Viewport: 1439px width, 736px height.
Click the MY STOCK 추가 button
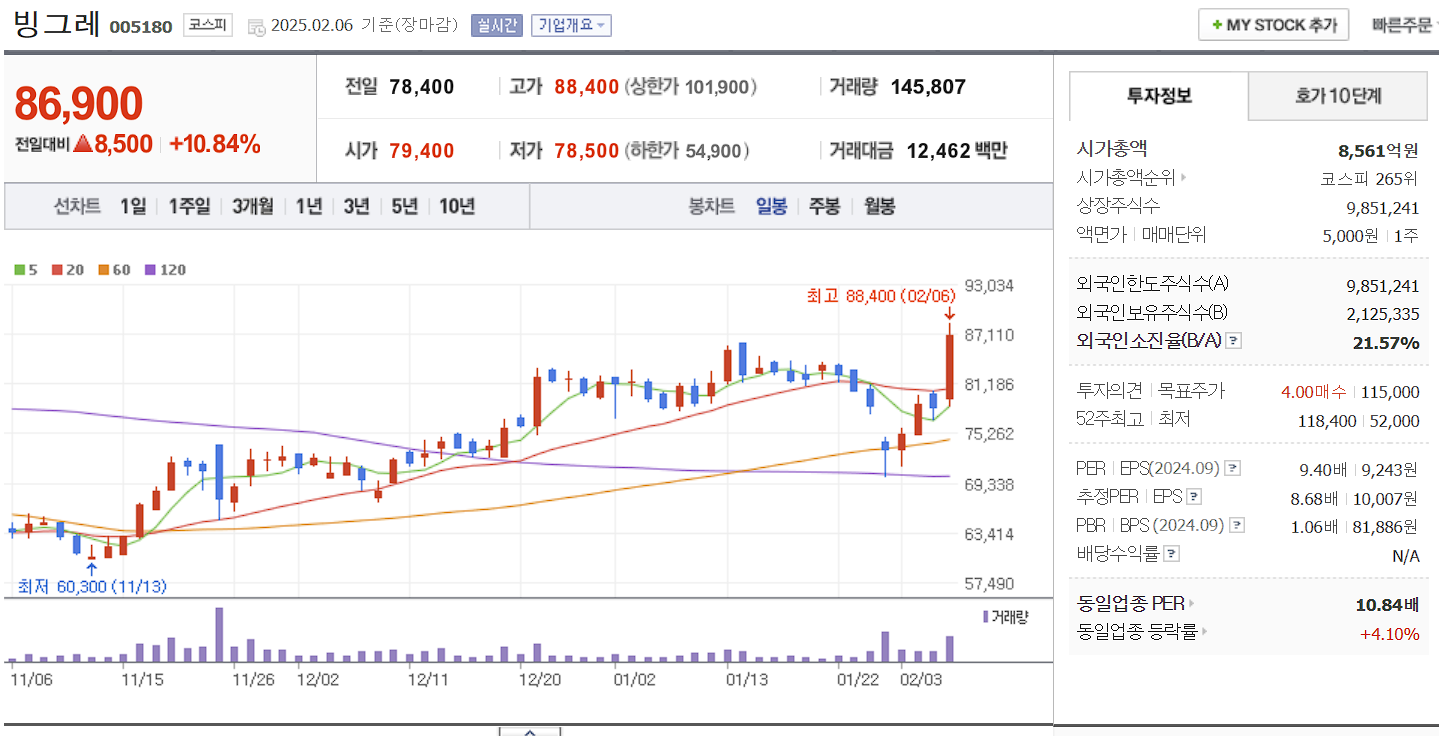[1273, 25]
